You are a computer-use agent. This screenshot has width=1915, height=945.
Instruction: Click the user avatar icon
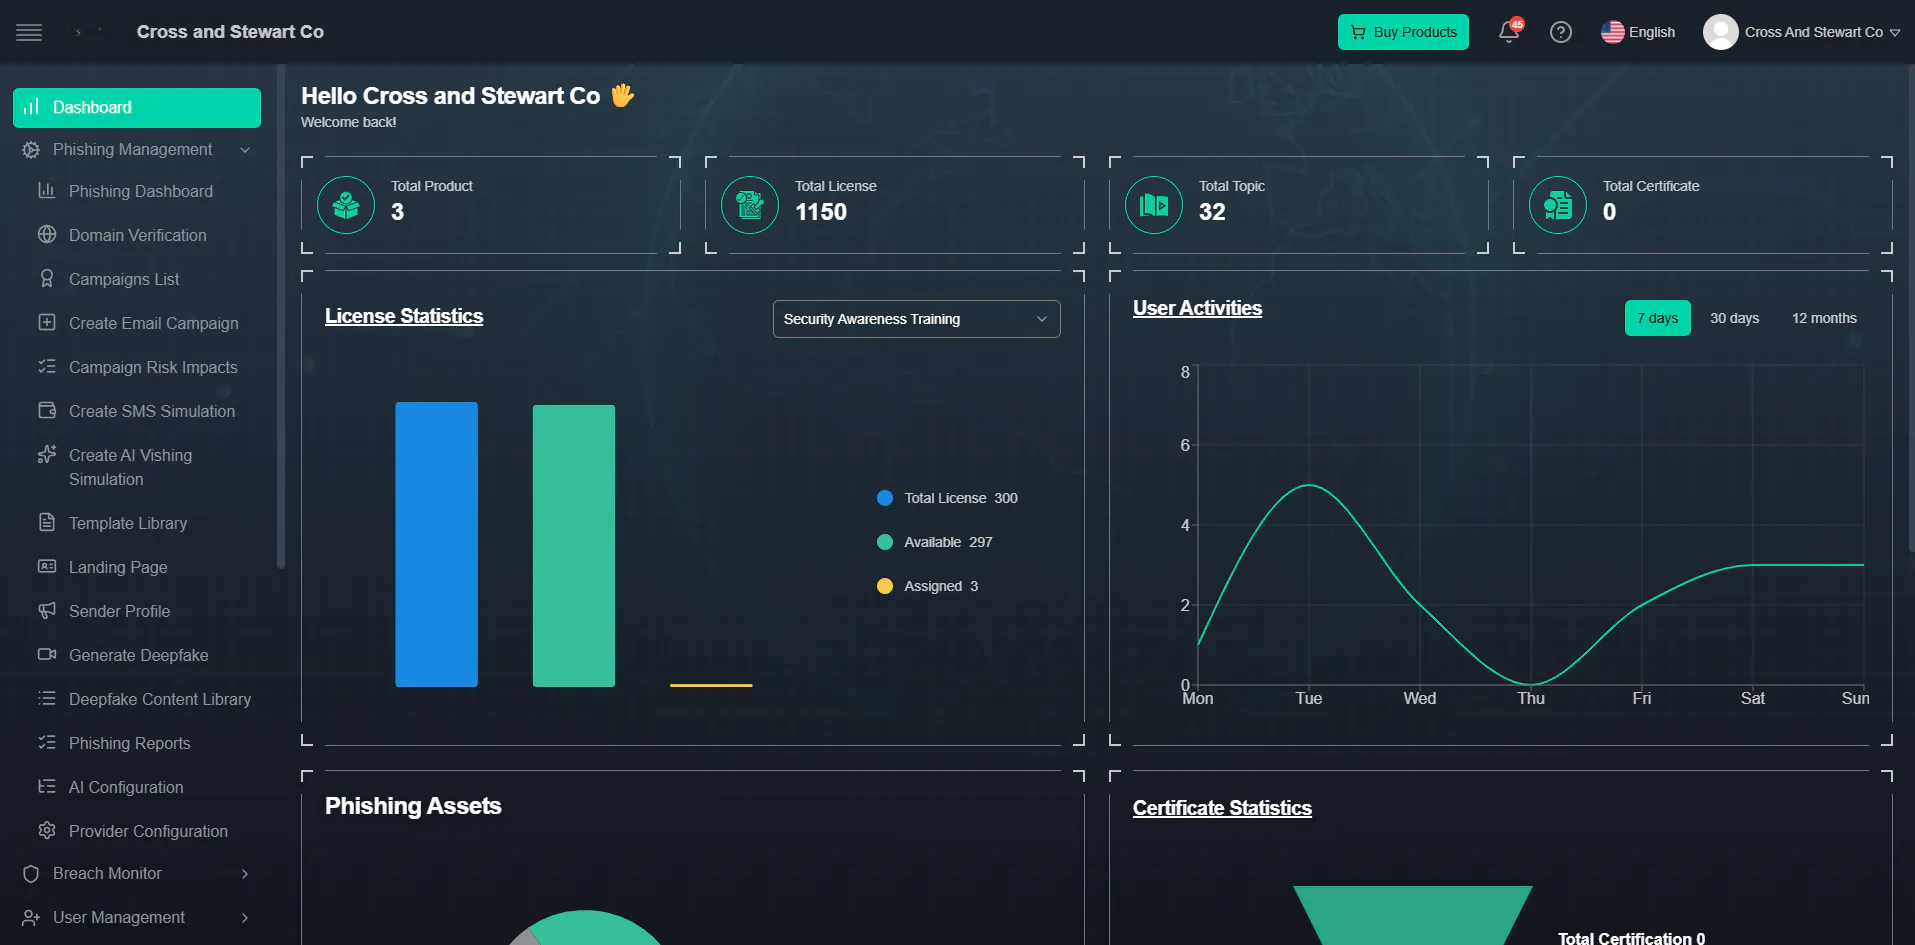[1720, 32]
